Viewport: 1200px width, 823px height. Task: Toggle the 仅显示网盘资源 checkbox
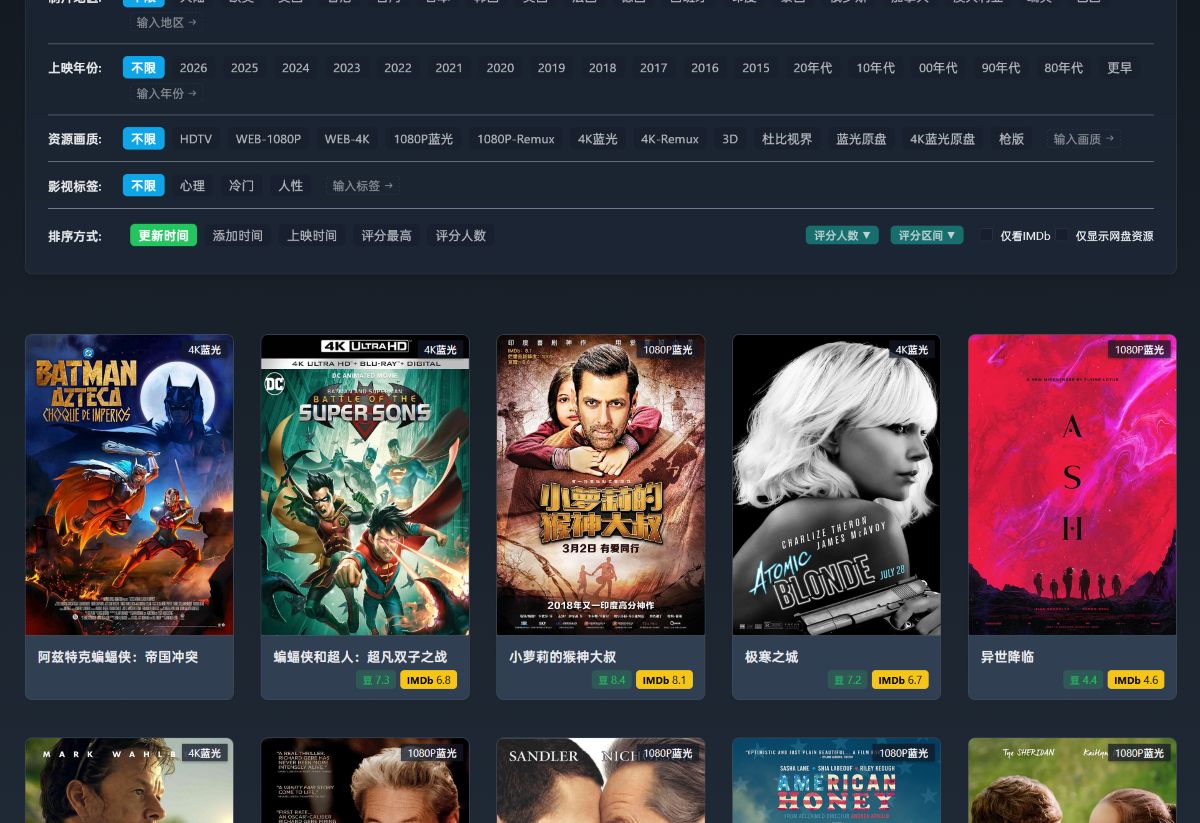pyautogui.click(x=1062, y=236)
